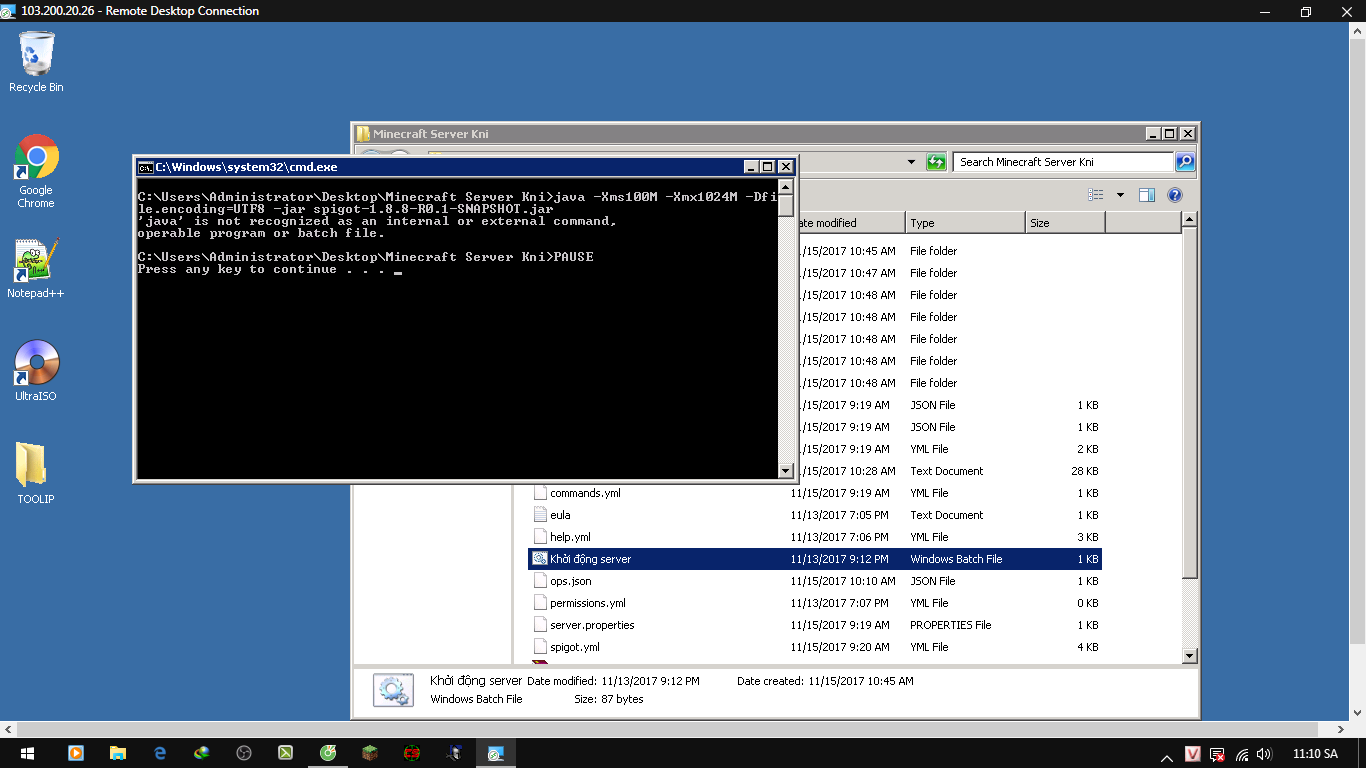Open the Windows Start button

(25, 753)
